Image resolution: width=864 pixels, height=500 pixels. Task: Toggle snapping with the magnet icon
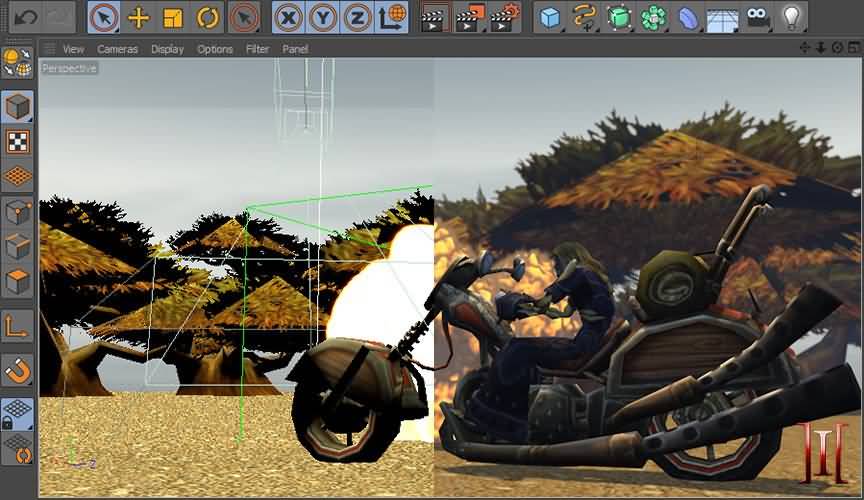pos(17,371)
